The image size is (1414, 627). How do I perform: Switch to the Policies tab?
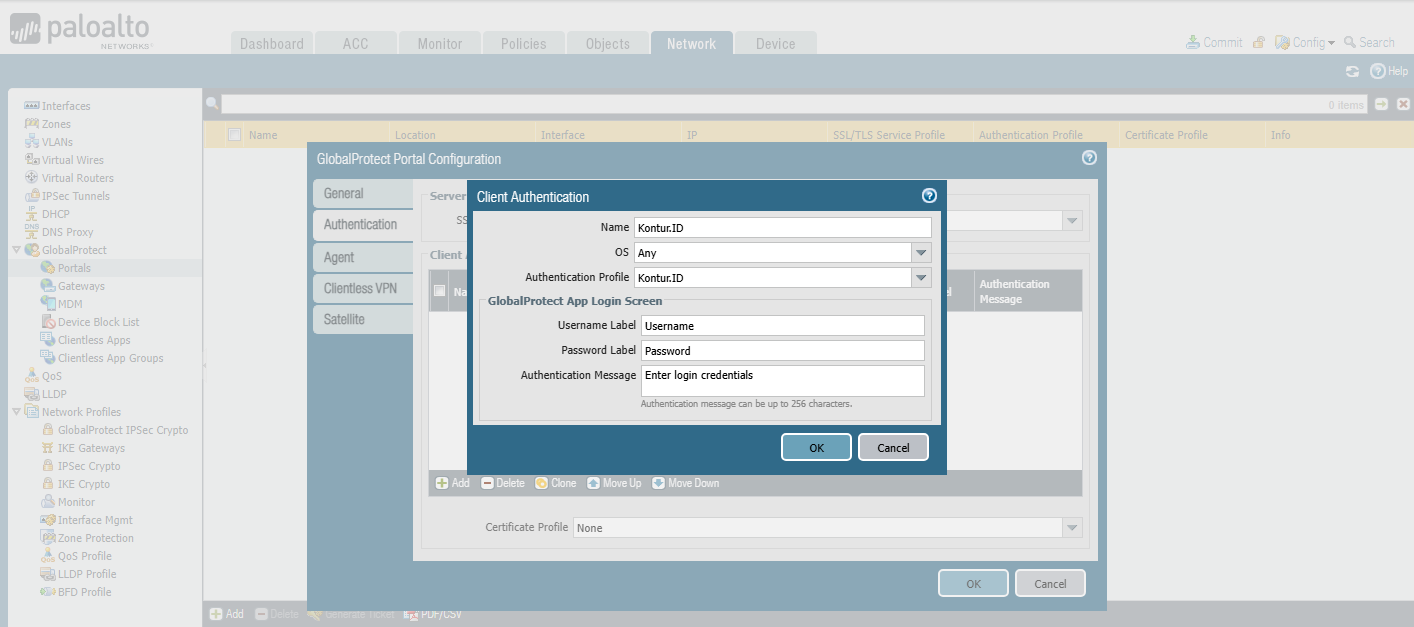tap(524, 43)
